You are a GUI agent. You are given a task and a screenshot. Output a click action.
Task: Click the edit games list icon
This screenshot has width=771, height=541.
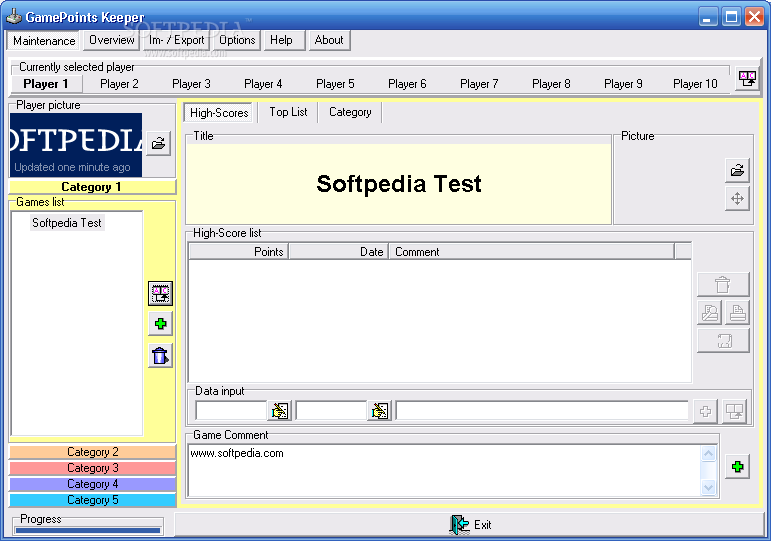[160, 294]
